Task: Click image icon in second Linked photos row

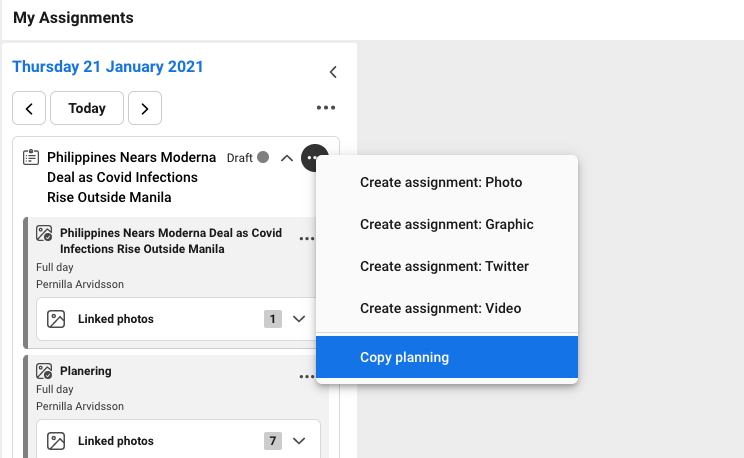Action: pos(57,441)
